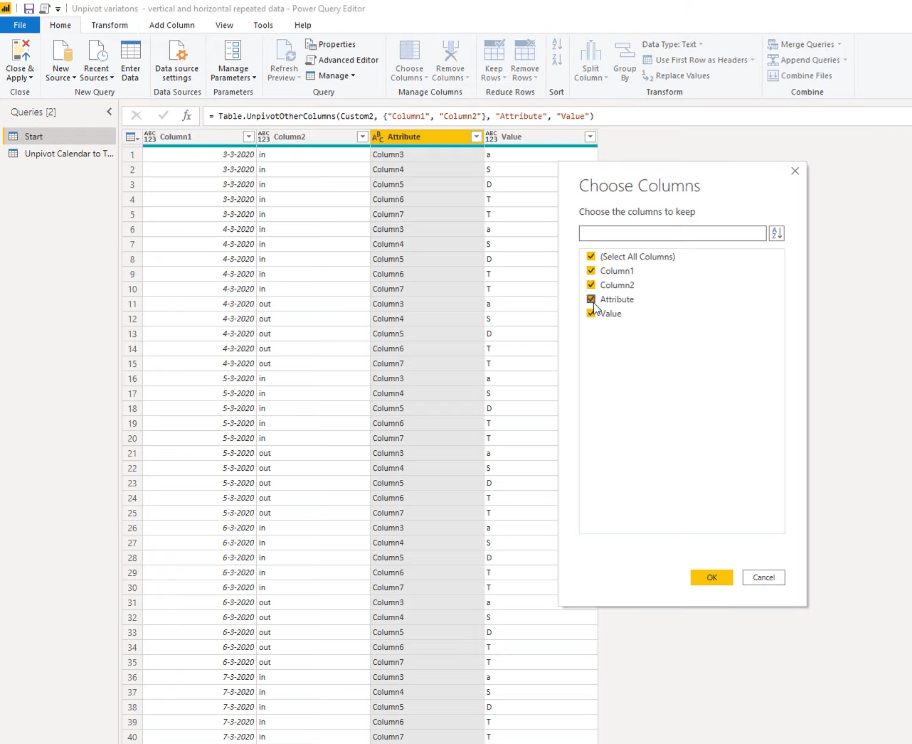Uncheck the Column1 checkbox
Image resolution: width=912 pixels, height=744 pixels.
click(591, 270)
